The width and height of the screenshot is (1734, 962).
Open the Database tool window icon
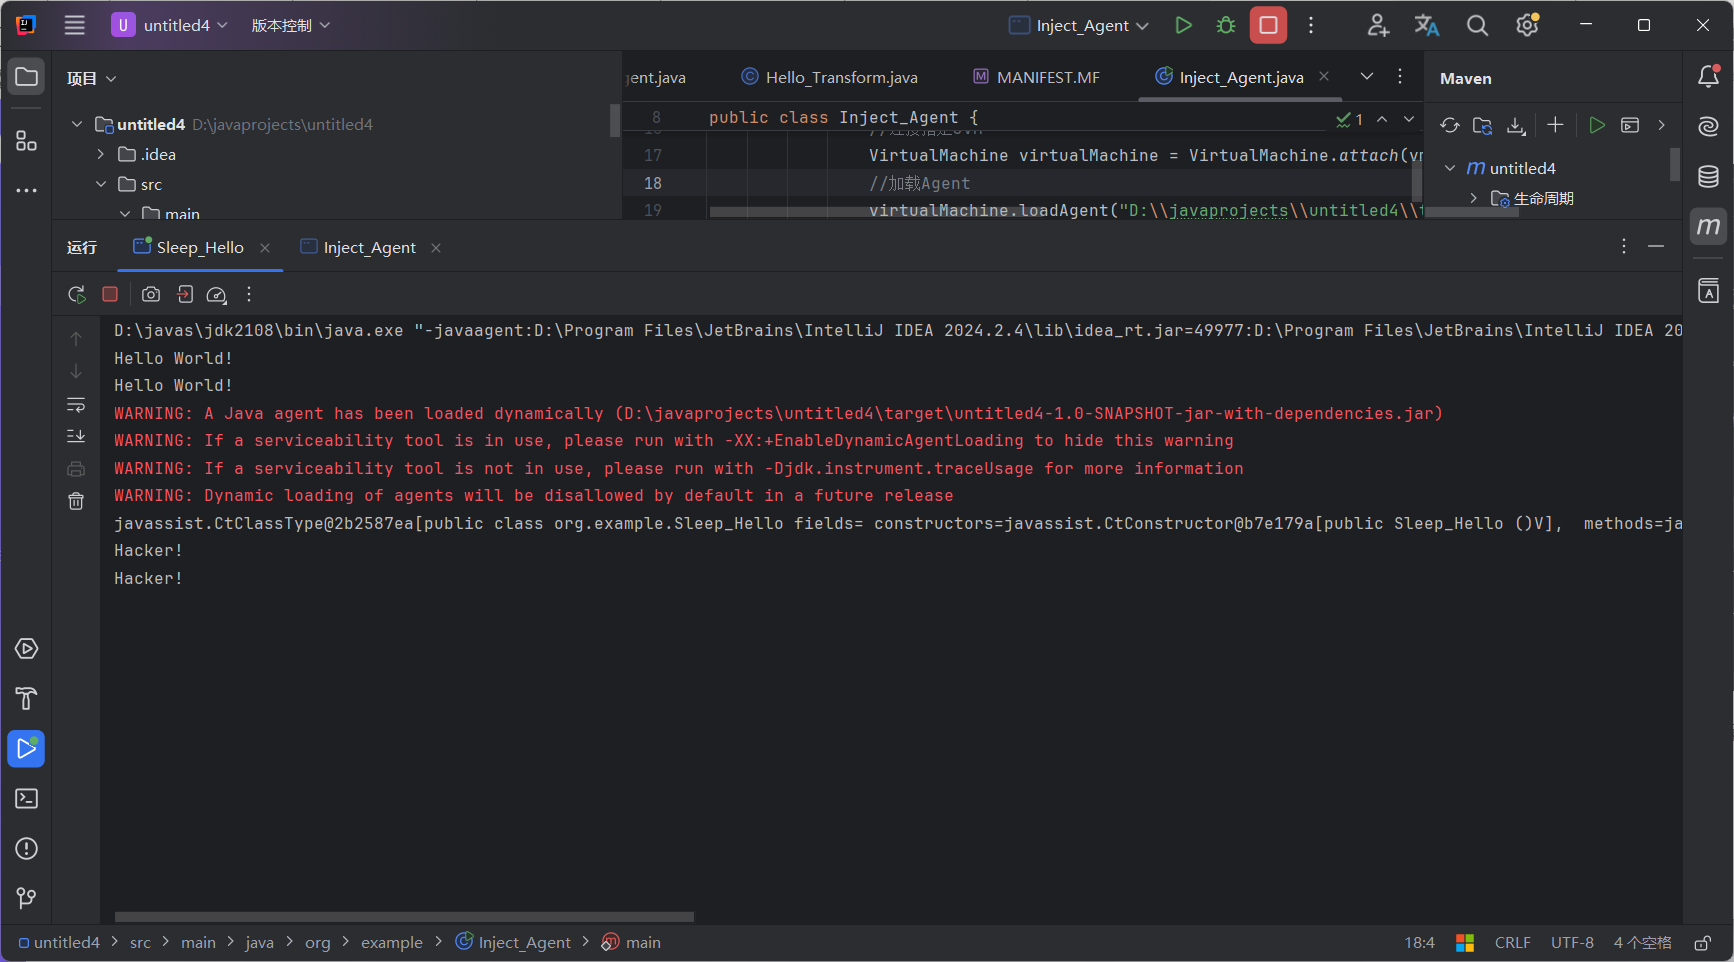click(1708, 177)
